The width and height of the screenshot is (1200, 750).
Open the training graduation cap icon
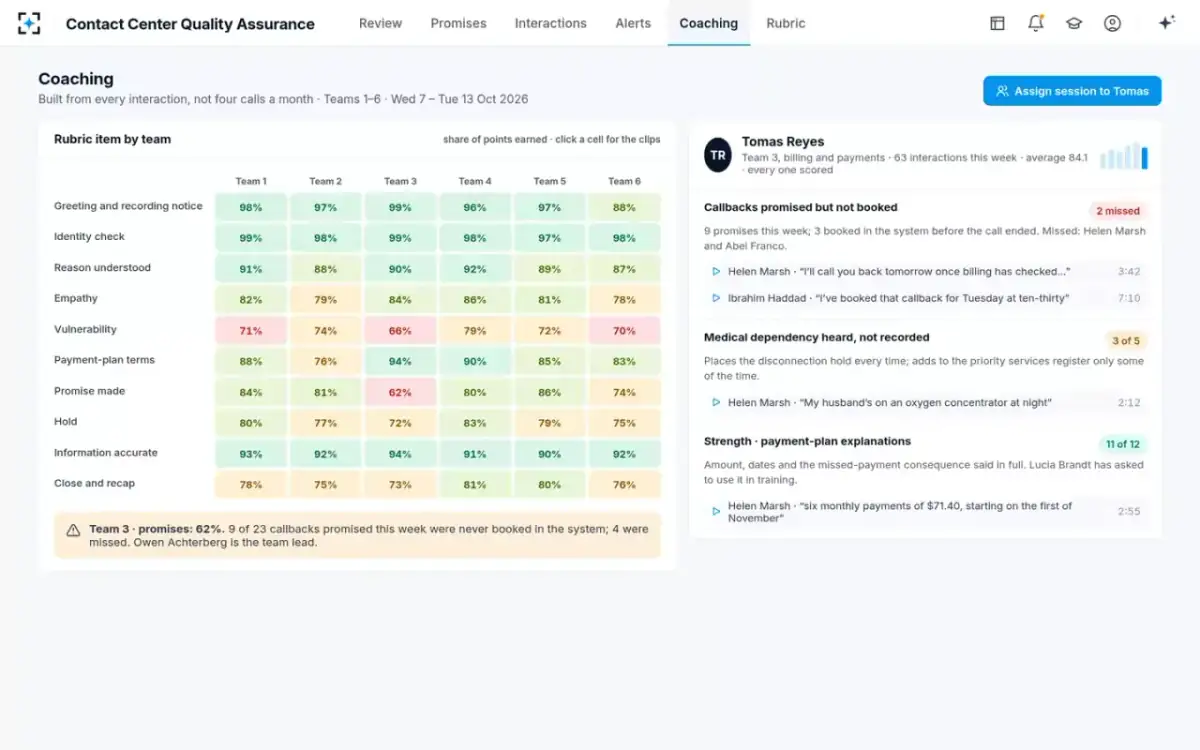pyautogui.click(x=1074, y=23)
